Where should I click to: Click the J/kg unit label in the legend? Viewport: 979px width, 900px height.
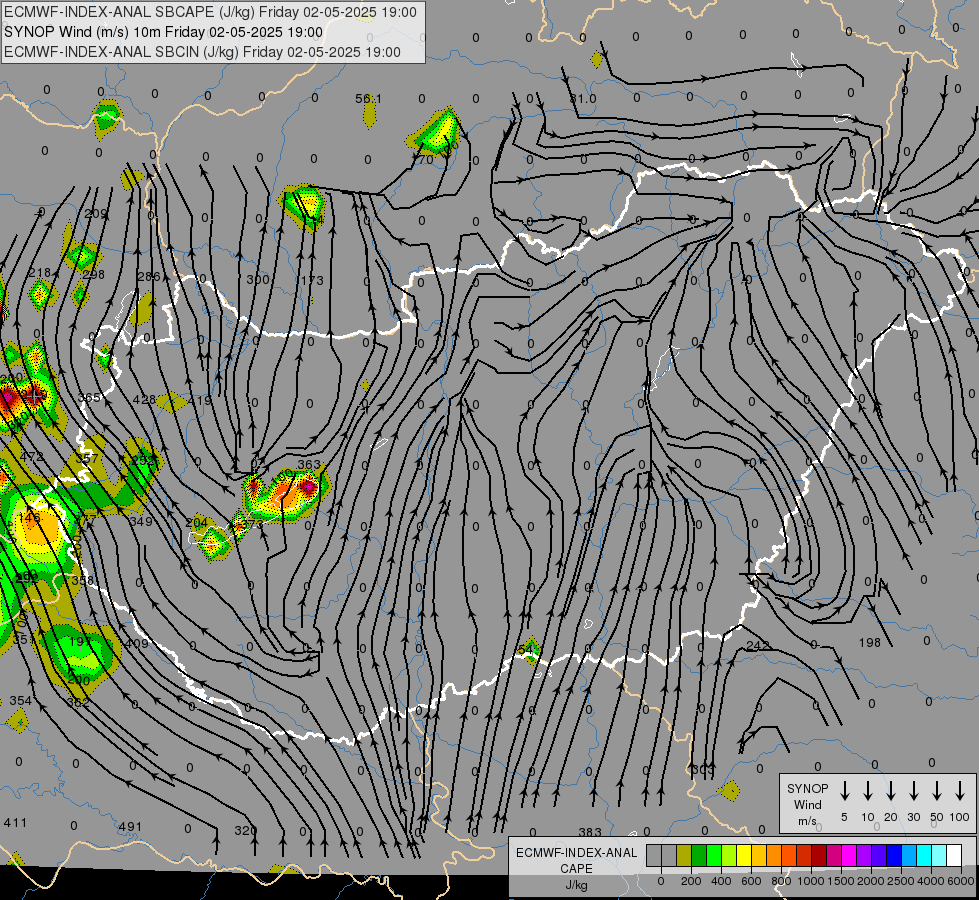tap(576, 885)
